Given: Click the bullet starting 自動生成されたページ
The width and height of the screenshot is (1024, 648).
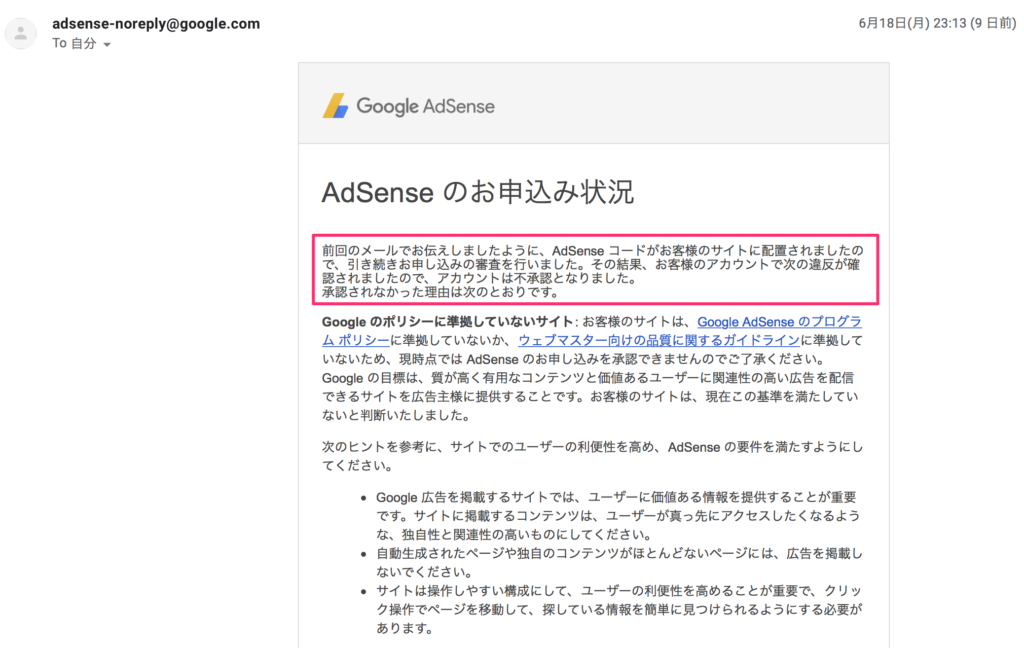Looking at the screenshot, I should coord(619,562).
